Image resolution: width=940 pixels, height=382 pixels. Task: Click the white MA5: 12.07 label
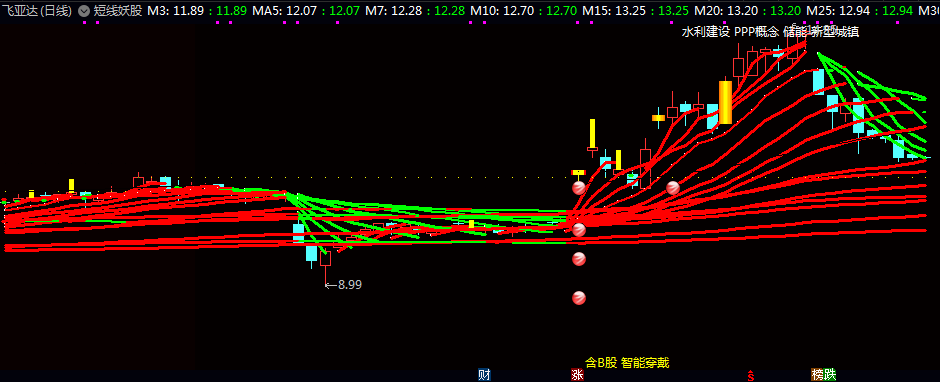(285, 11)
